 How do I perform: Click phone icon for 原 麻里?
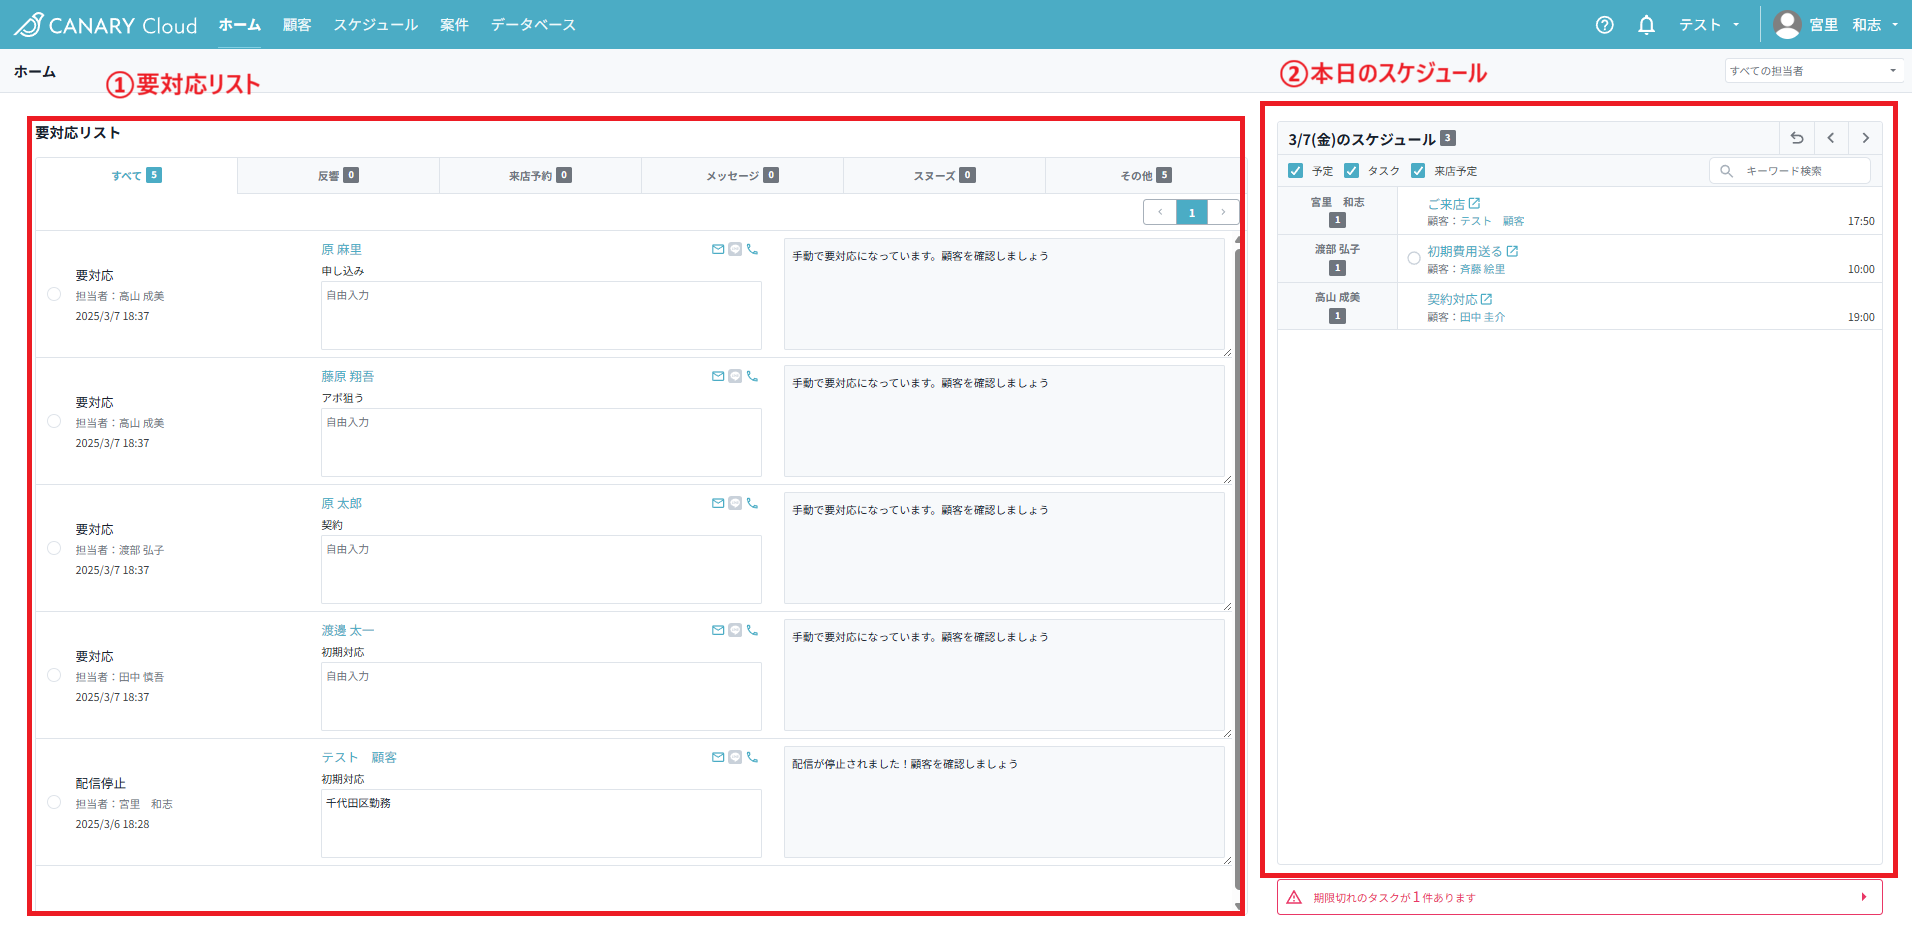click(x=752, y=249)
